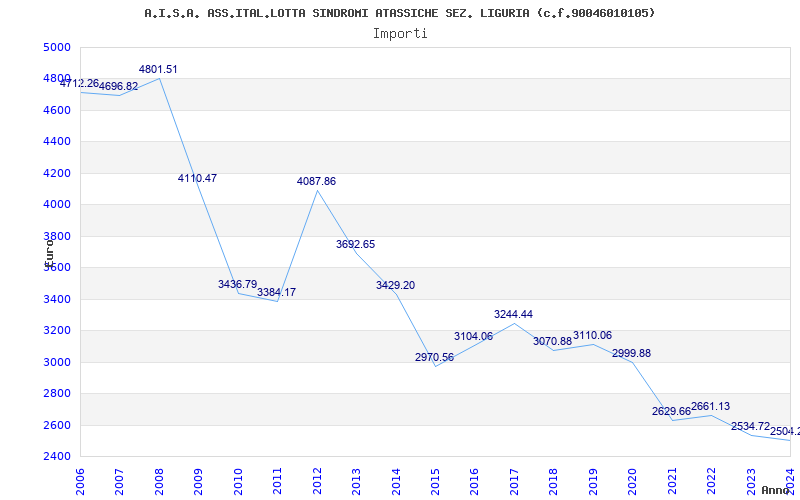This screenshot has width=800, height=500.
Task: Select the 4087.86 data label
Action: click(x=316, y=182)
